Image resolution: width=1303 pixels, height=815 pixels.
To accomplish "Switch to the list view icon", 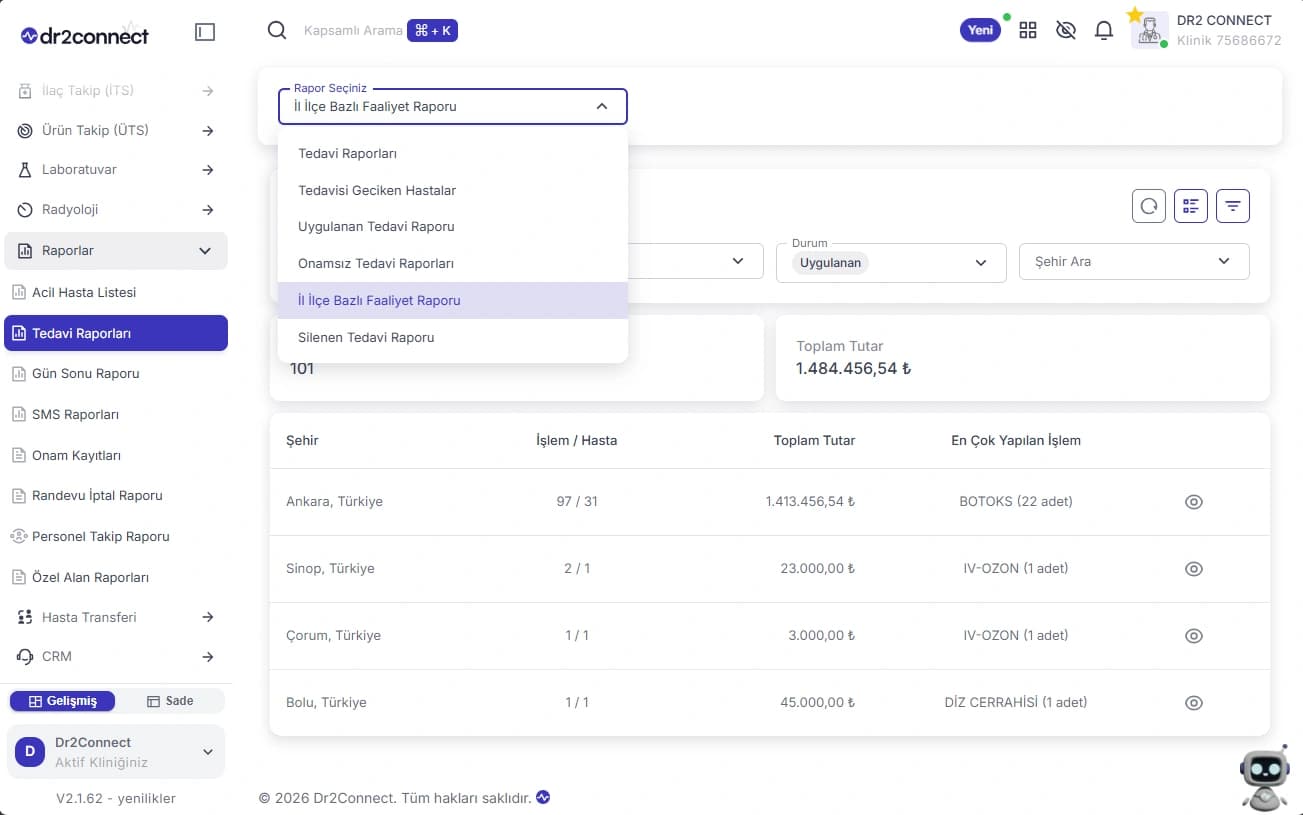I will [1191, 206].
